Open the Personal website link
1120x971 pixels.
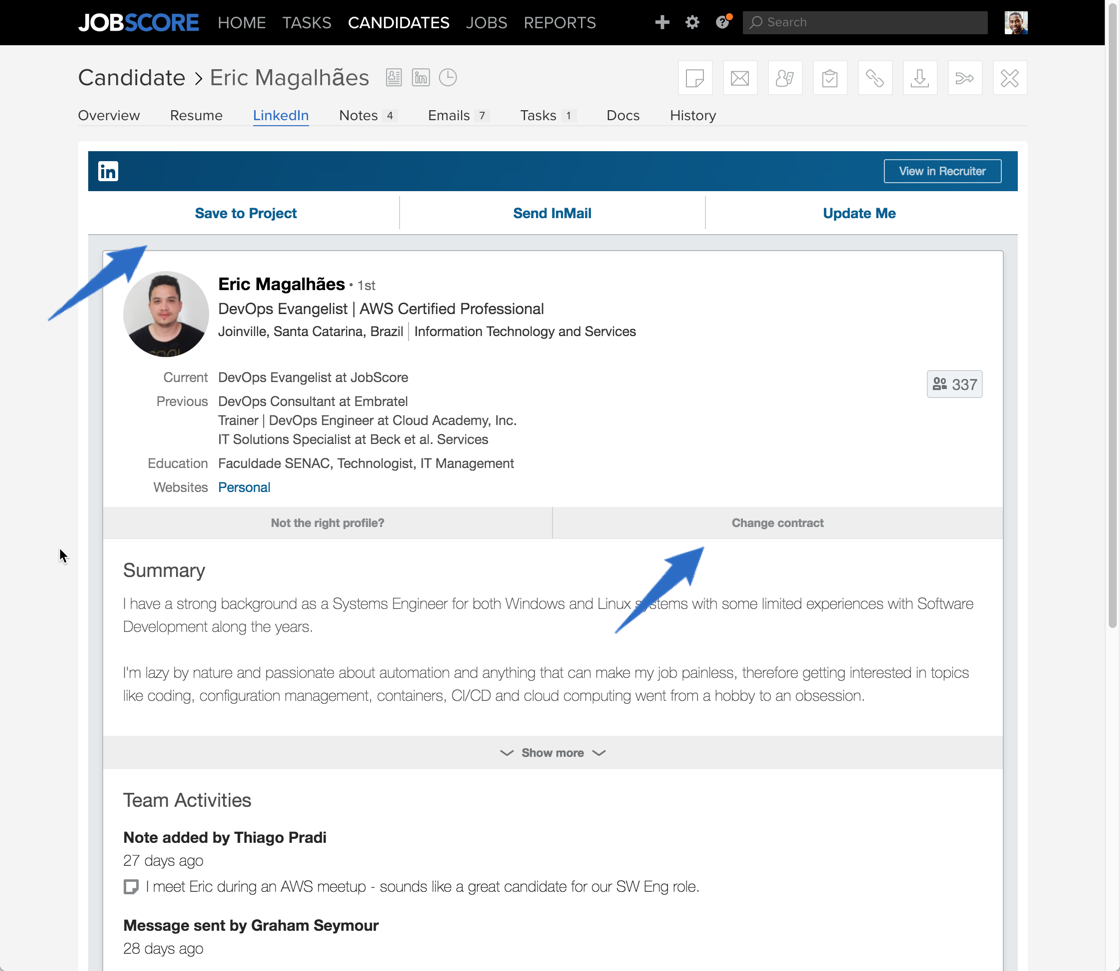(244, 487)
